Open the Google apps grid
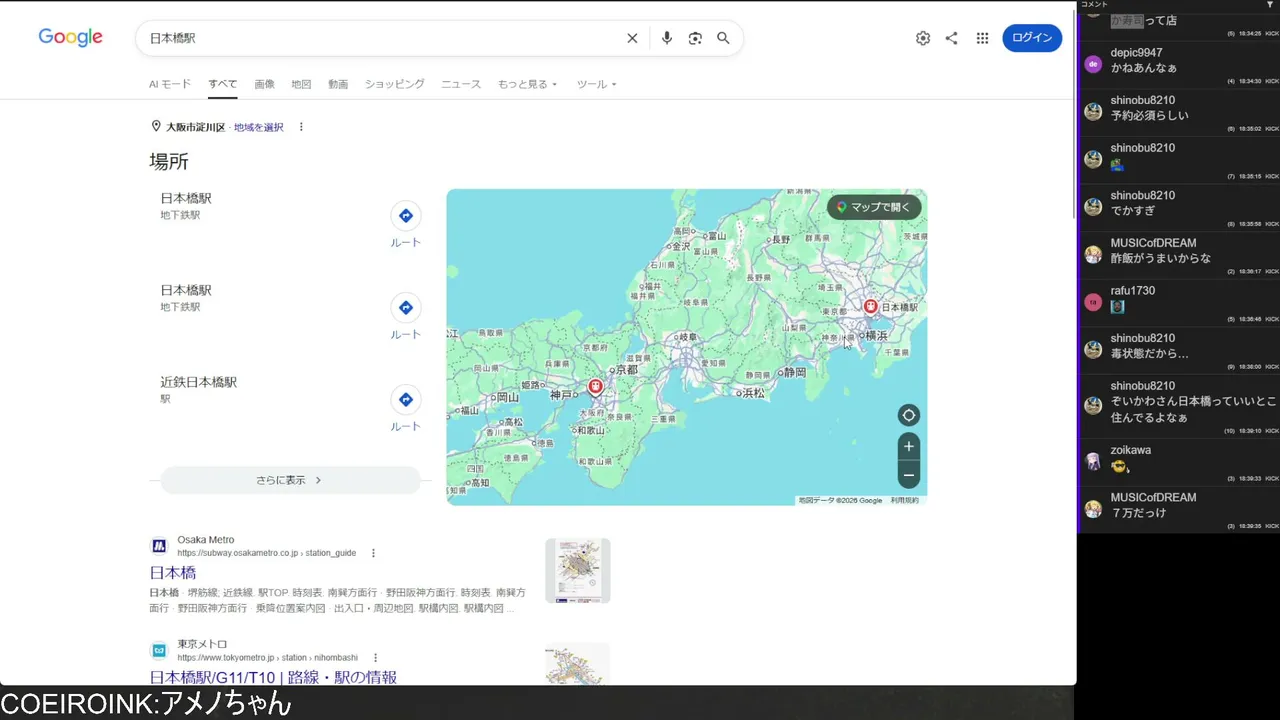1280x720 pixels. point(982,38)
